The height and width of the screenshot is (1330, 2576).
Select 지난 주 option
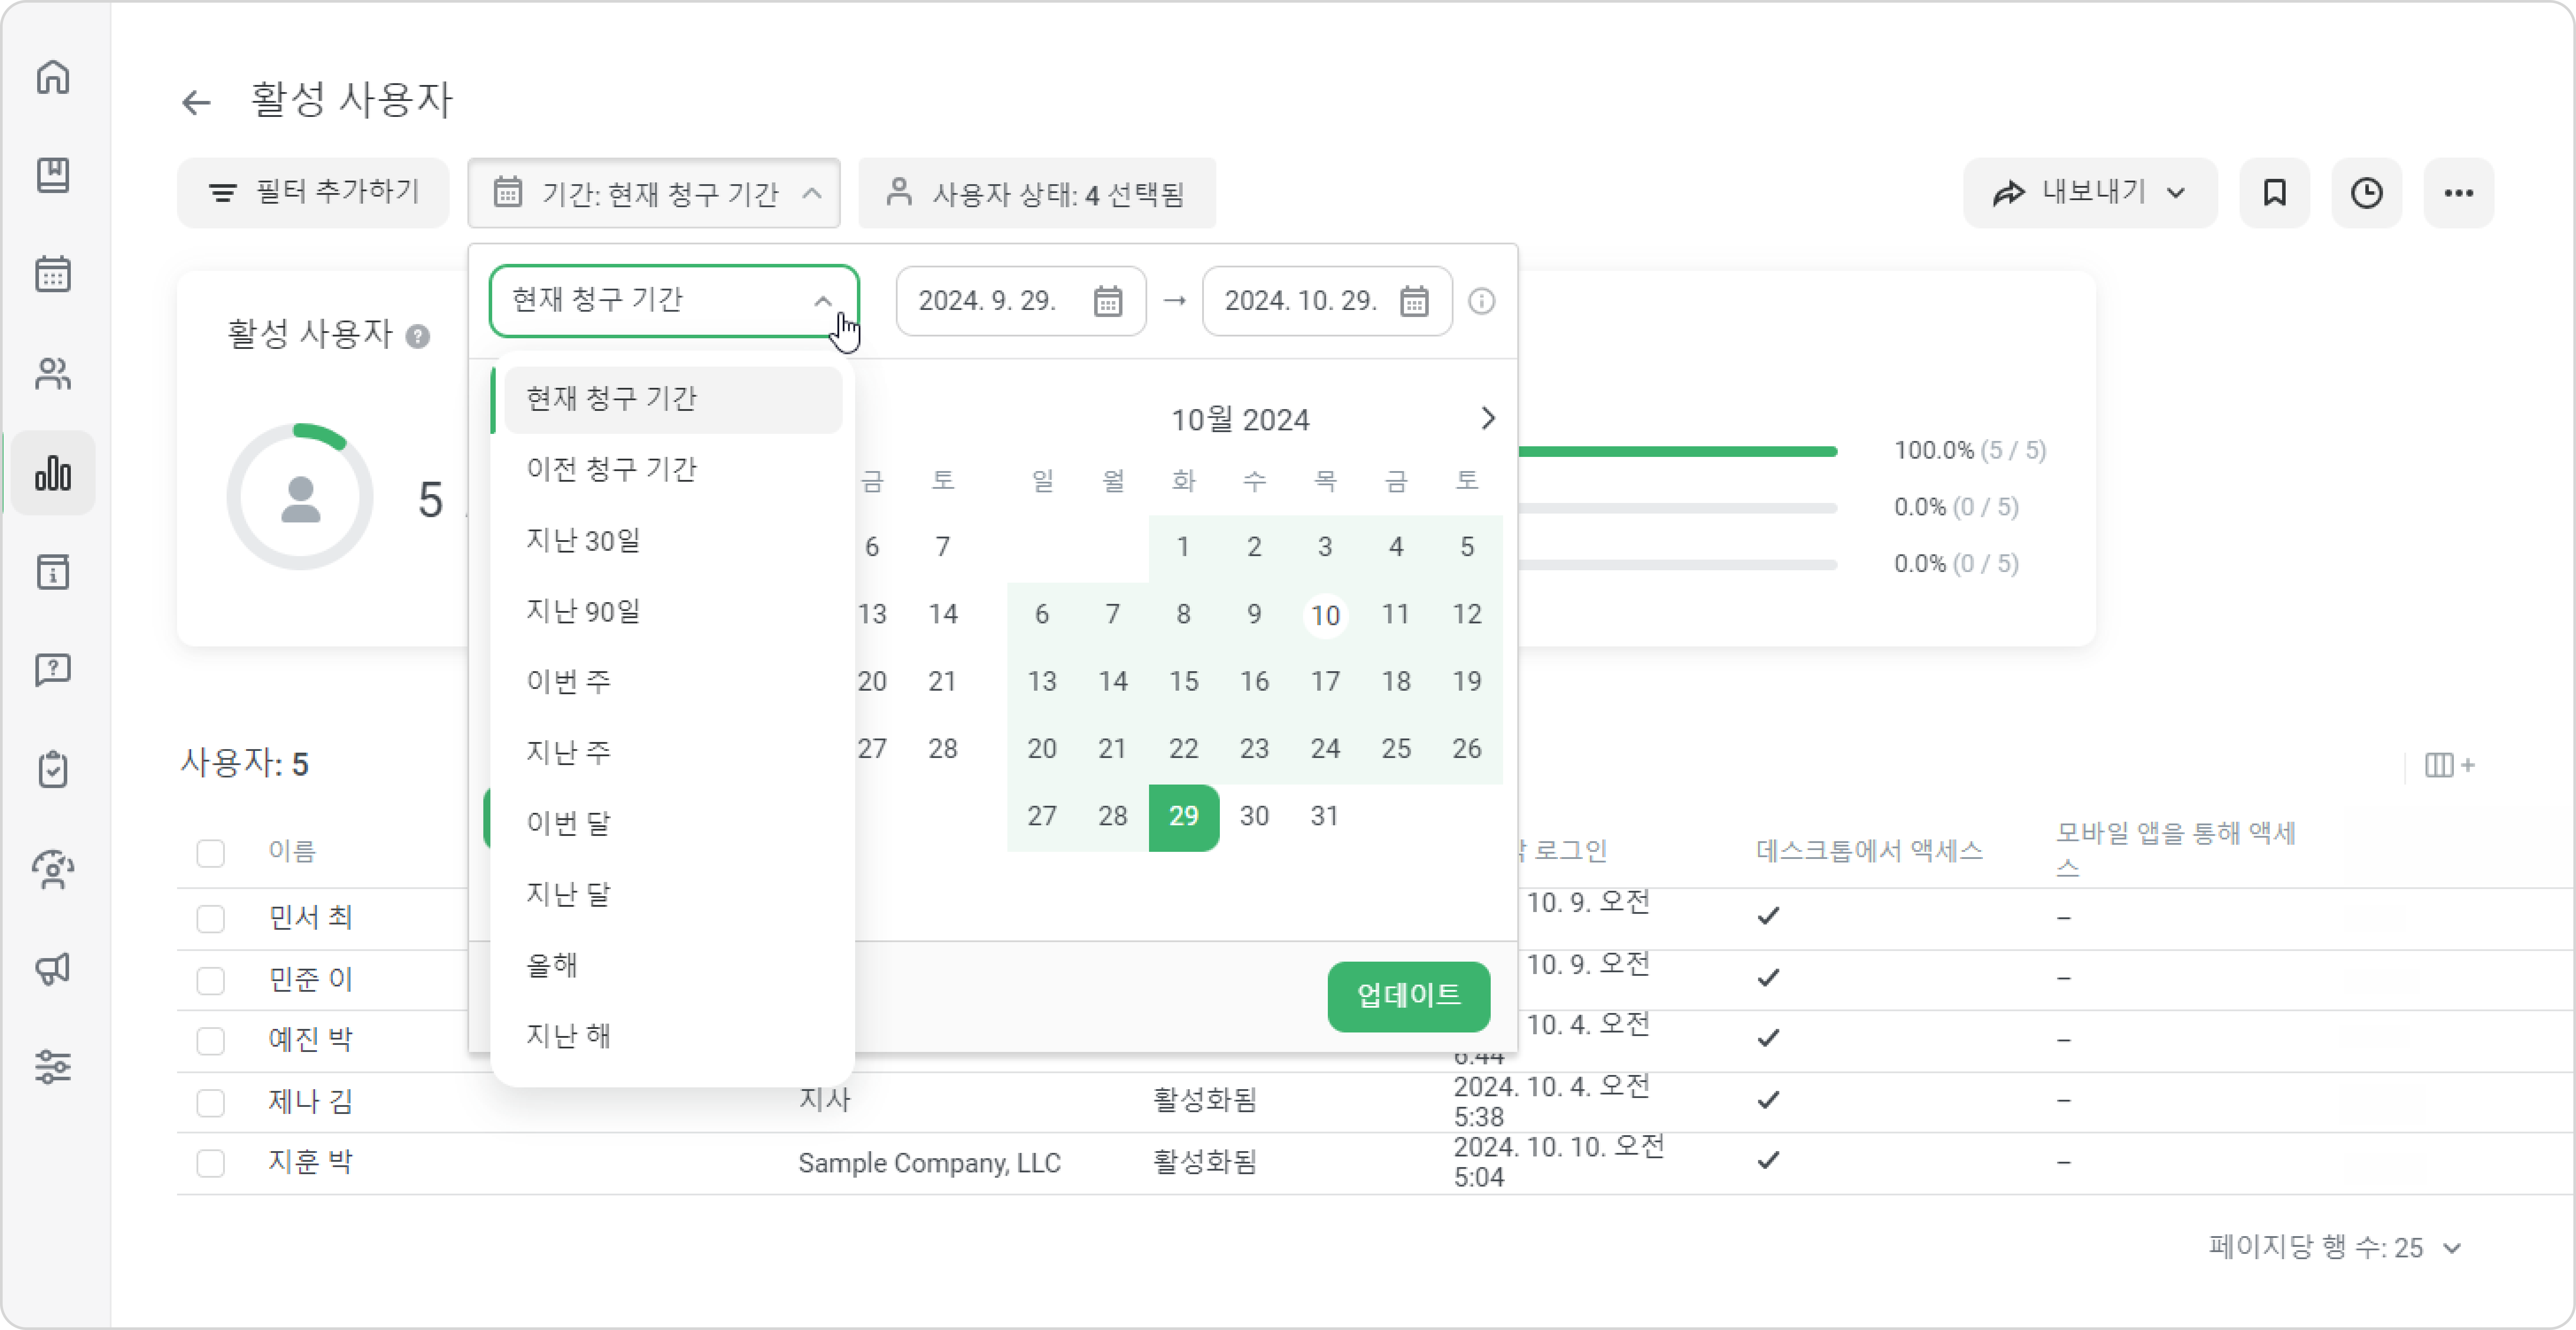click(x=673, y=753)
